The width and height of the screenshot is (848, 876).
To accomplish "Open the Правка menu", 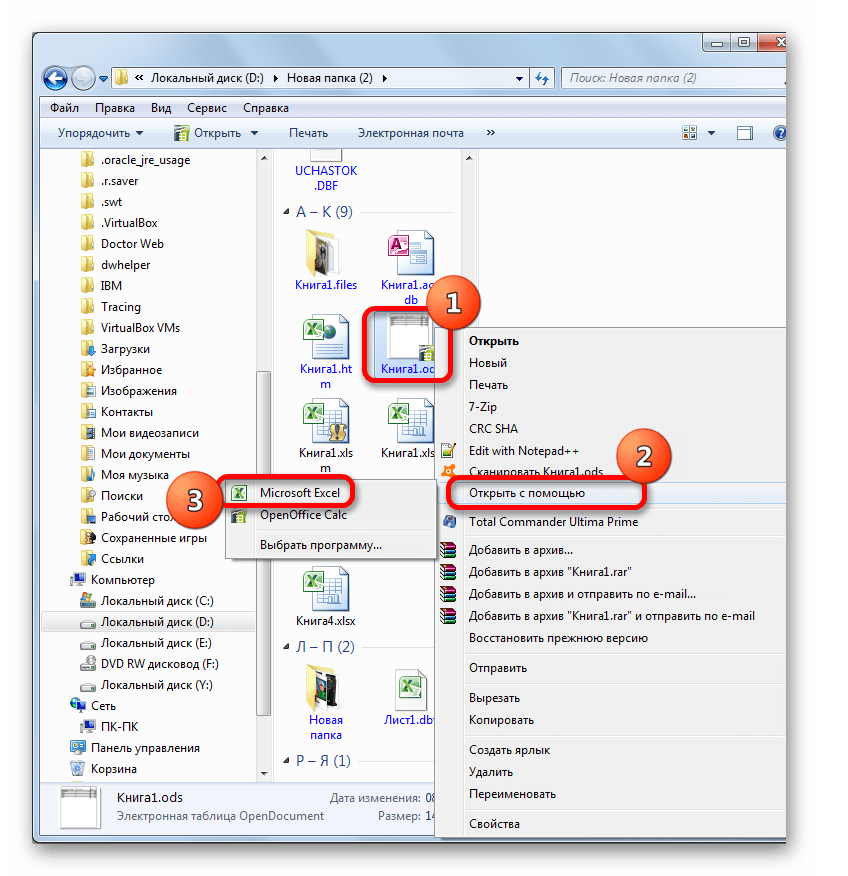I will click(115, 108).
